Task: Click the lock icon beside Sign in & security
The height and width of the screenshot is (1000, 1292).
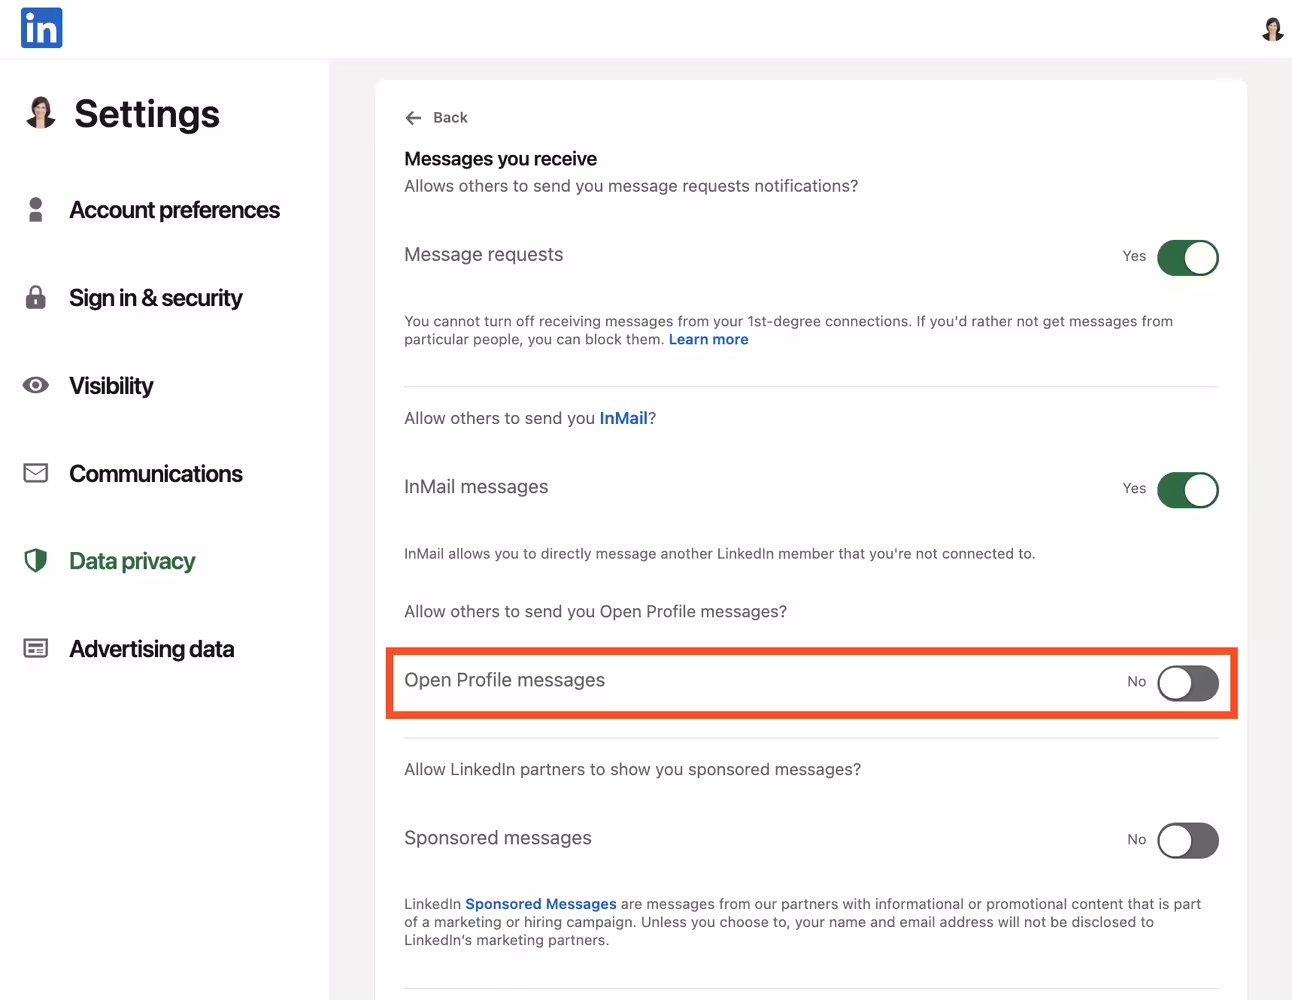Action: point(36,297)
